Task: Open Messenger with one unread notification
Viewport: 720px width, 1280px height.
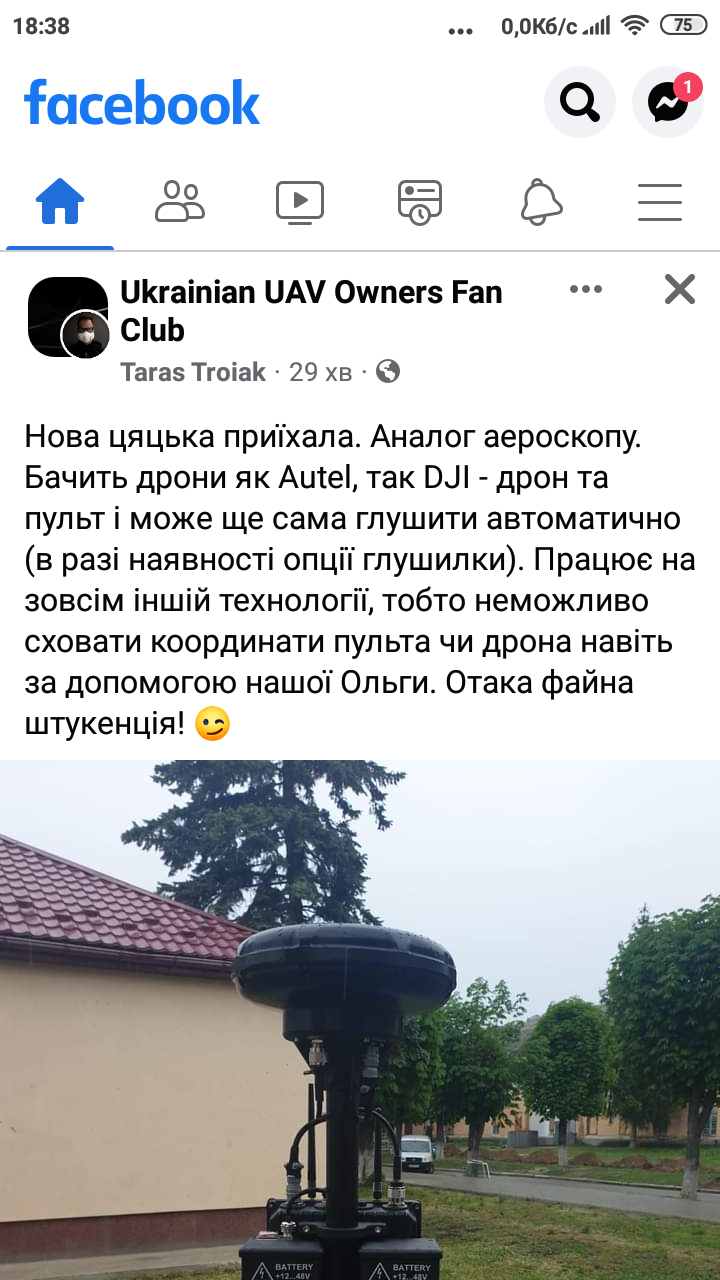Action: (668, 101)
